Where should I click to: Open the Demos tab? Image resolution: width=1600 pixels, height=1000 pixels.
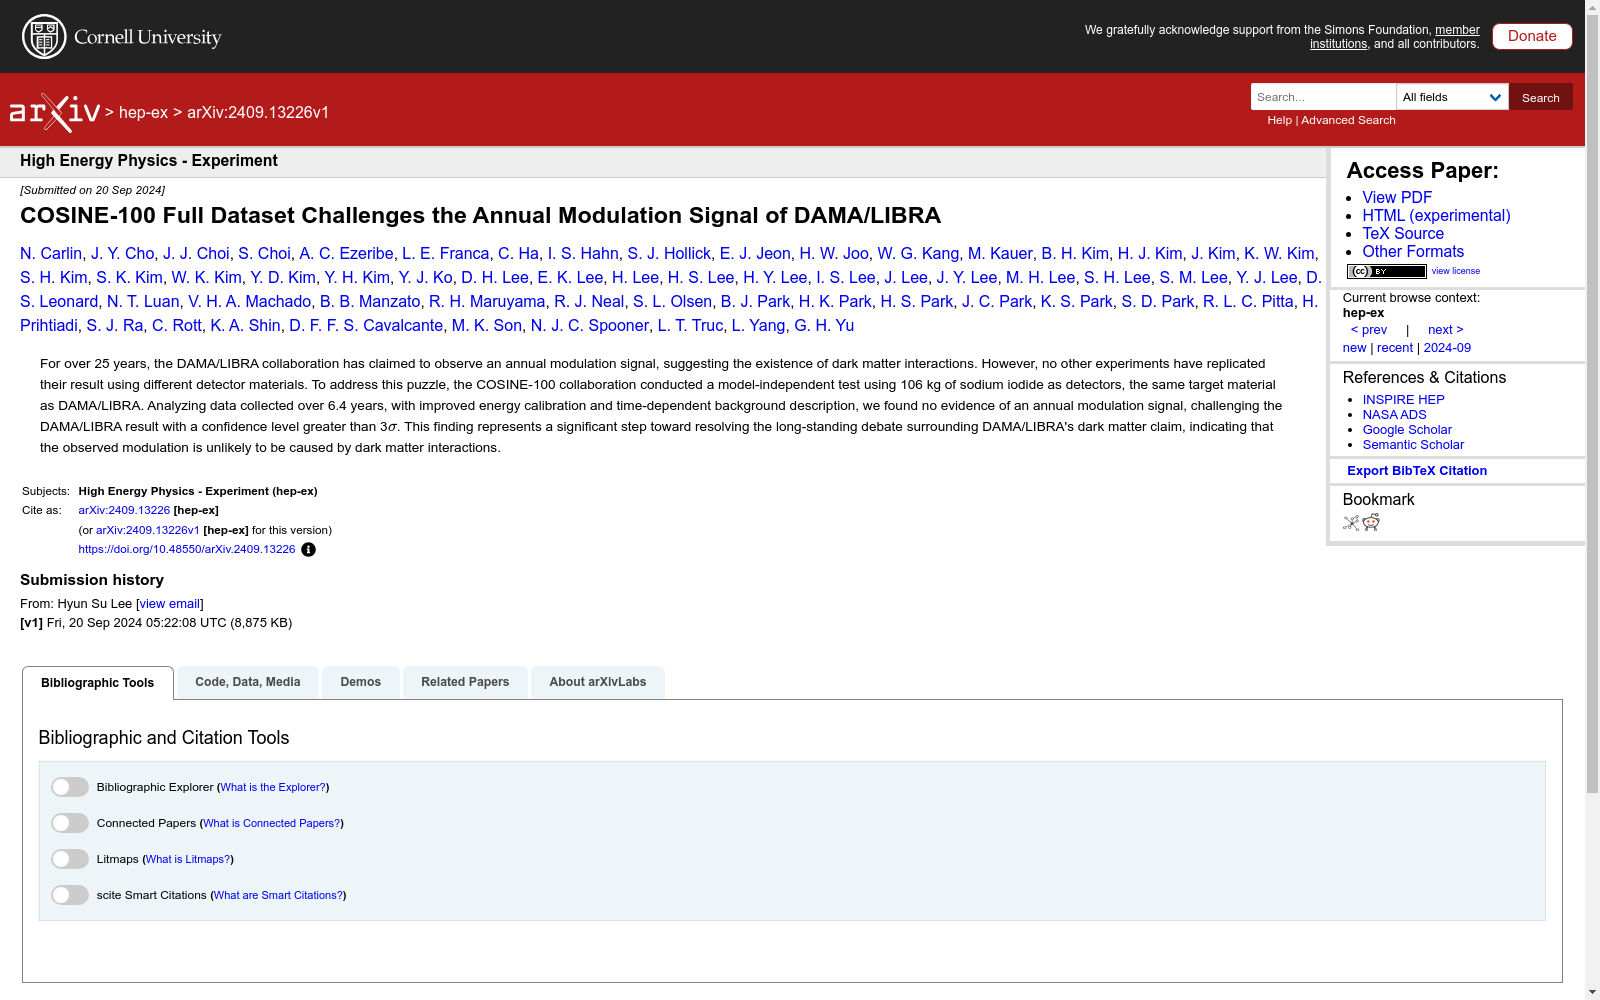click(x=361, y=682)
